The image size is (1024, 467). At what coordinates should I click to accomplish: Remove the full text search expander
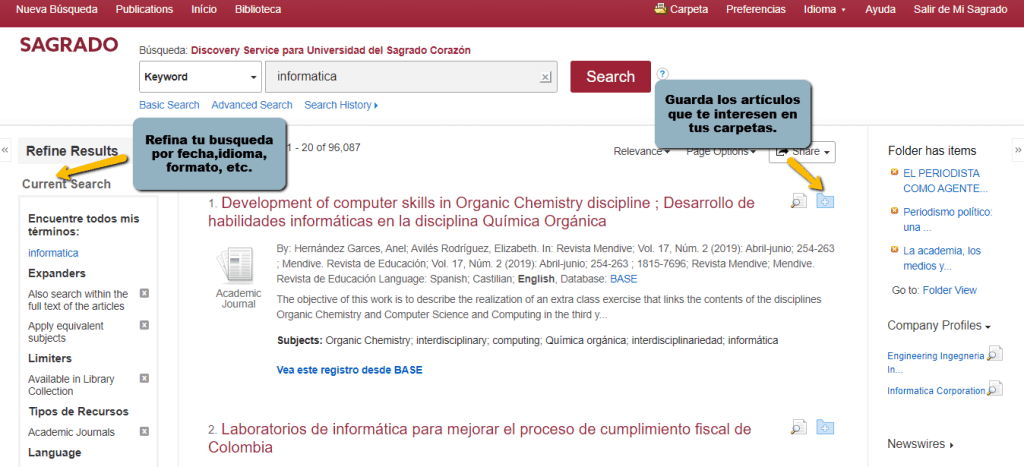point(144,294)
